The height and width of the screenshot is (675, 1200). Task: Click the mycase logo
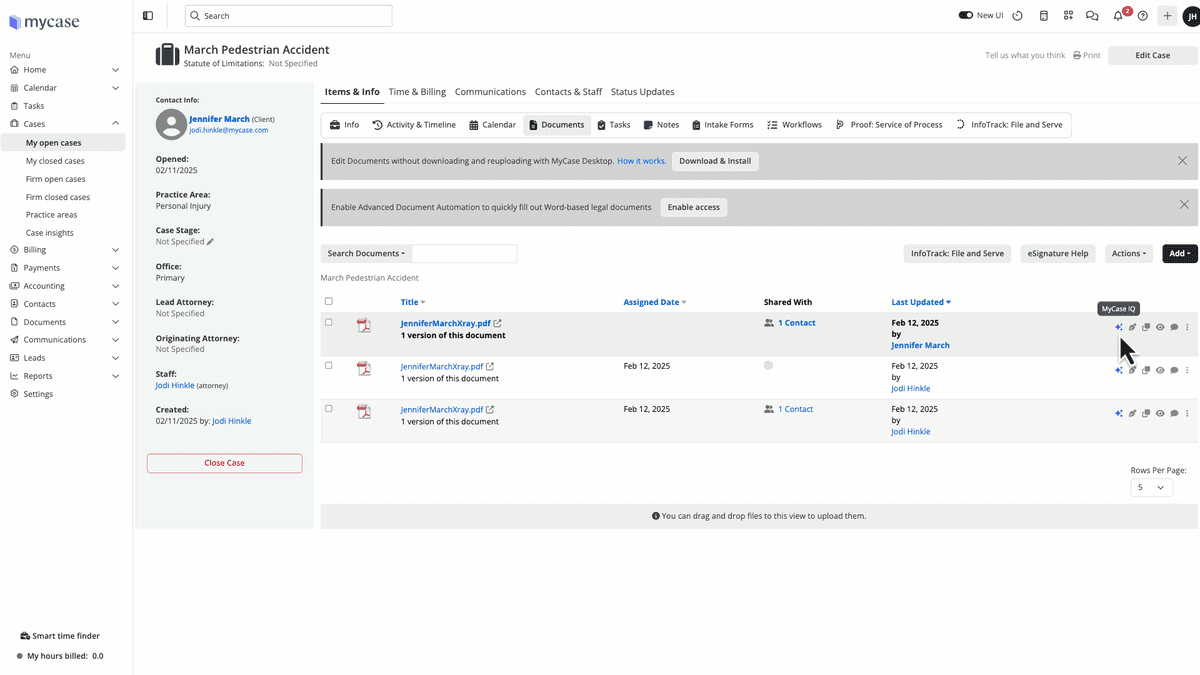tap(44, 22)
